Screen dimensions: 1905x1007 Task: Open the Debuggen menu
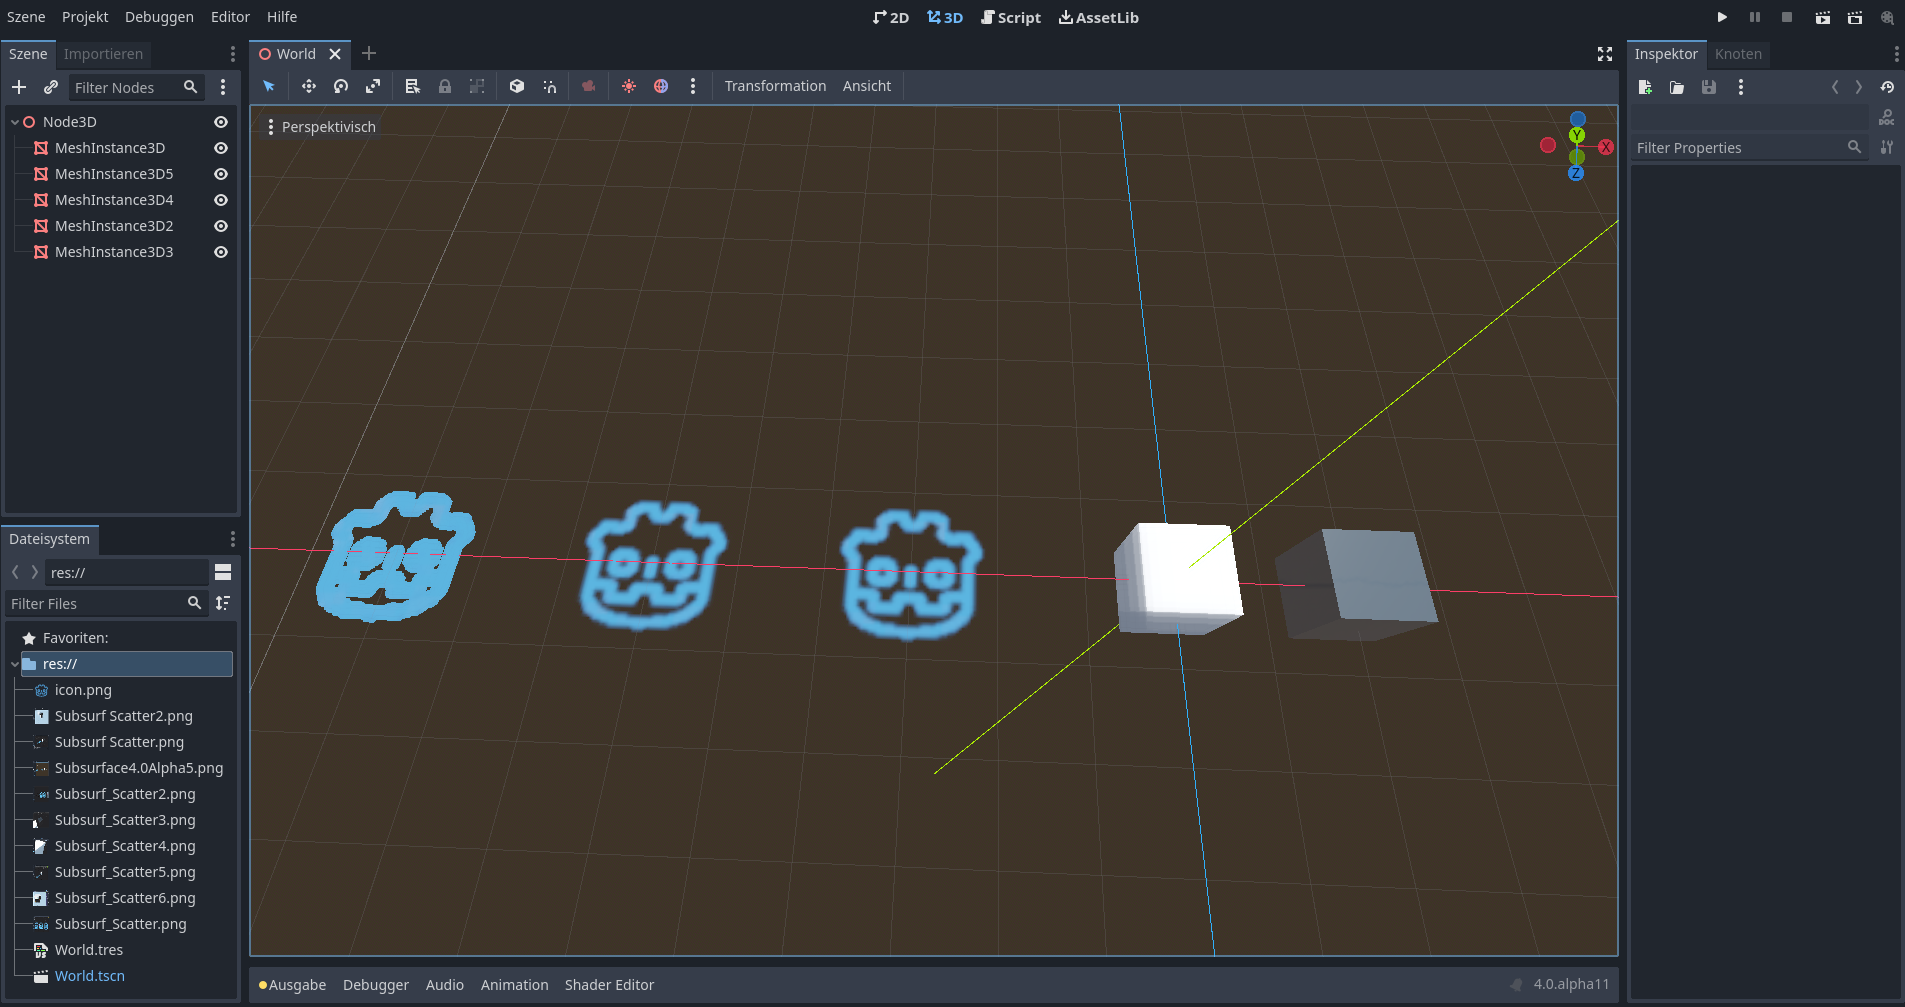160,17
